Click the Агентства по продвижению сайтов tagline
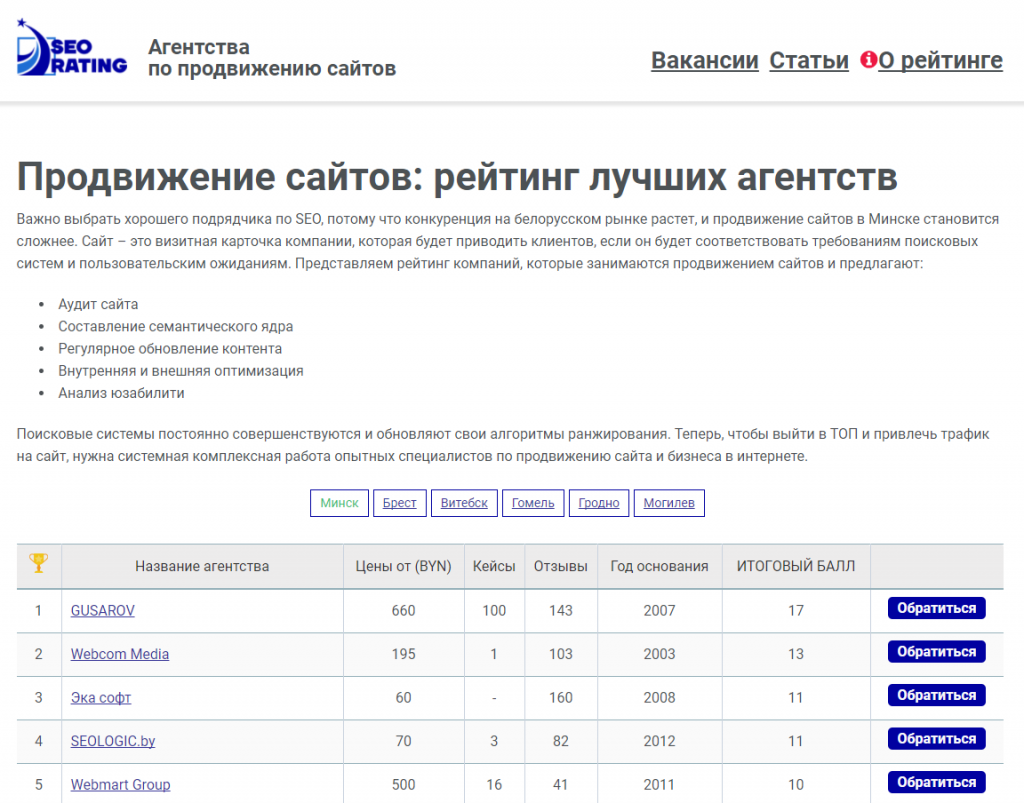This screenshot has width=1024, height=803. (272, 57)
